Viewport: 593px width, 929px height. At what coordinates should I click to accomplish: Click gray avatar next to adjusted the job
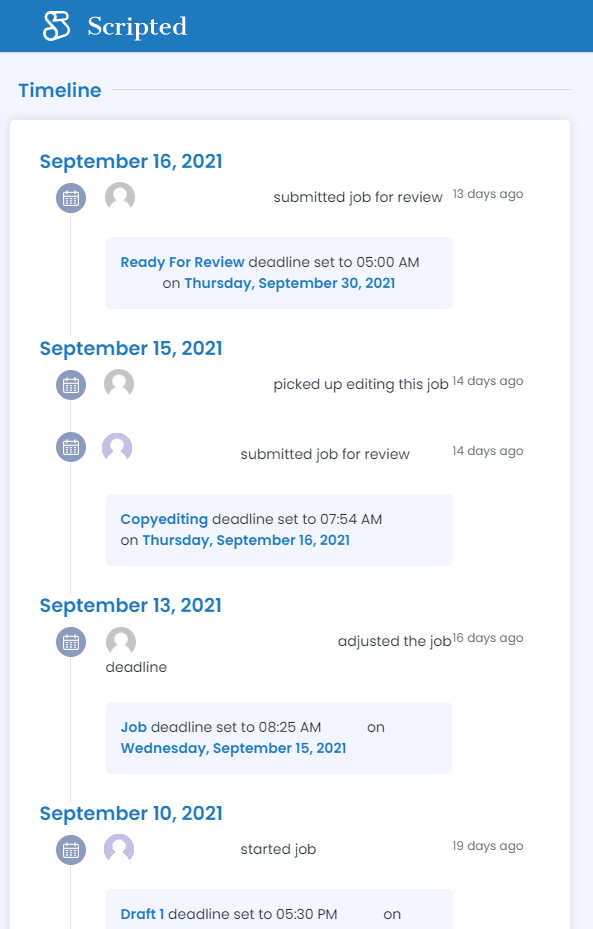121,642
